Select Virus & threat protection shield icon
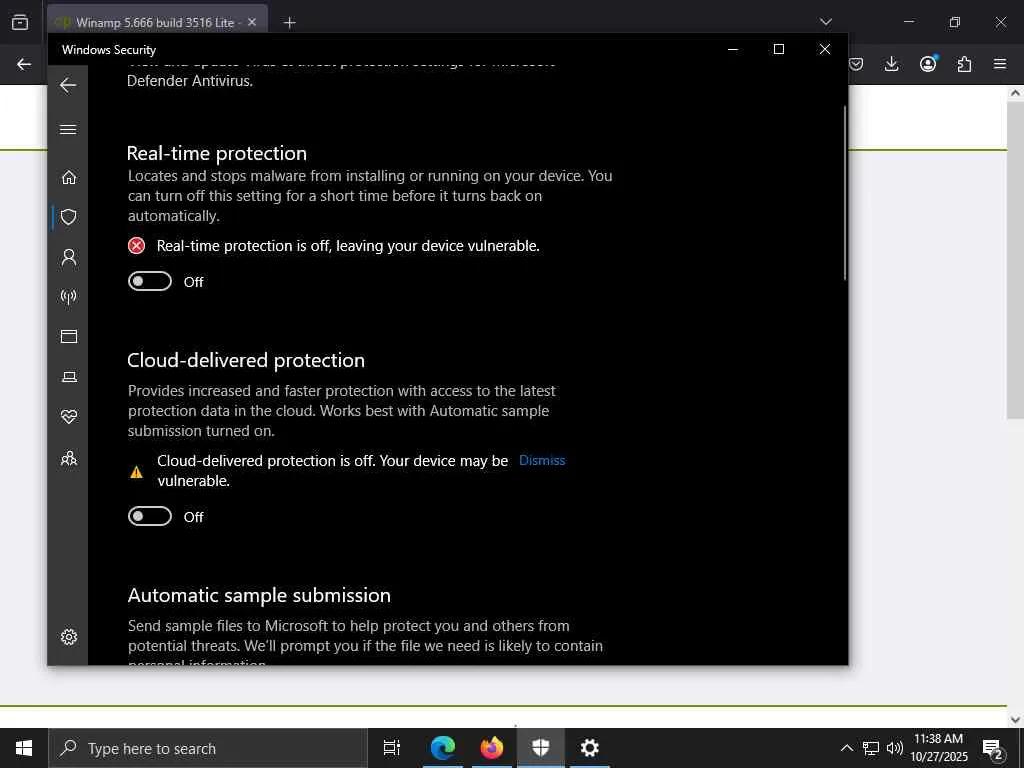Image resolution: width=1024 pixels, height=768 pixels. pos(69,217)
